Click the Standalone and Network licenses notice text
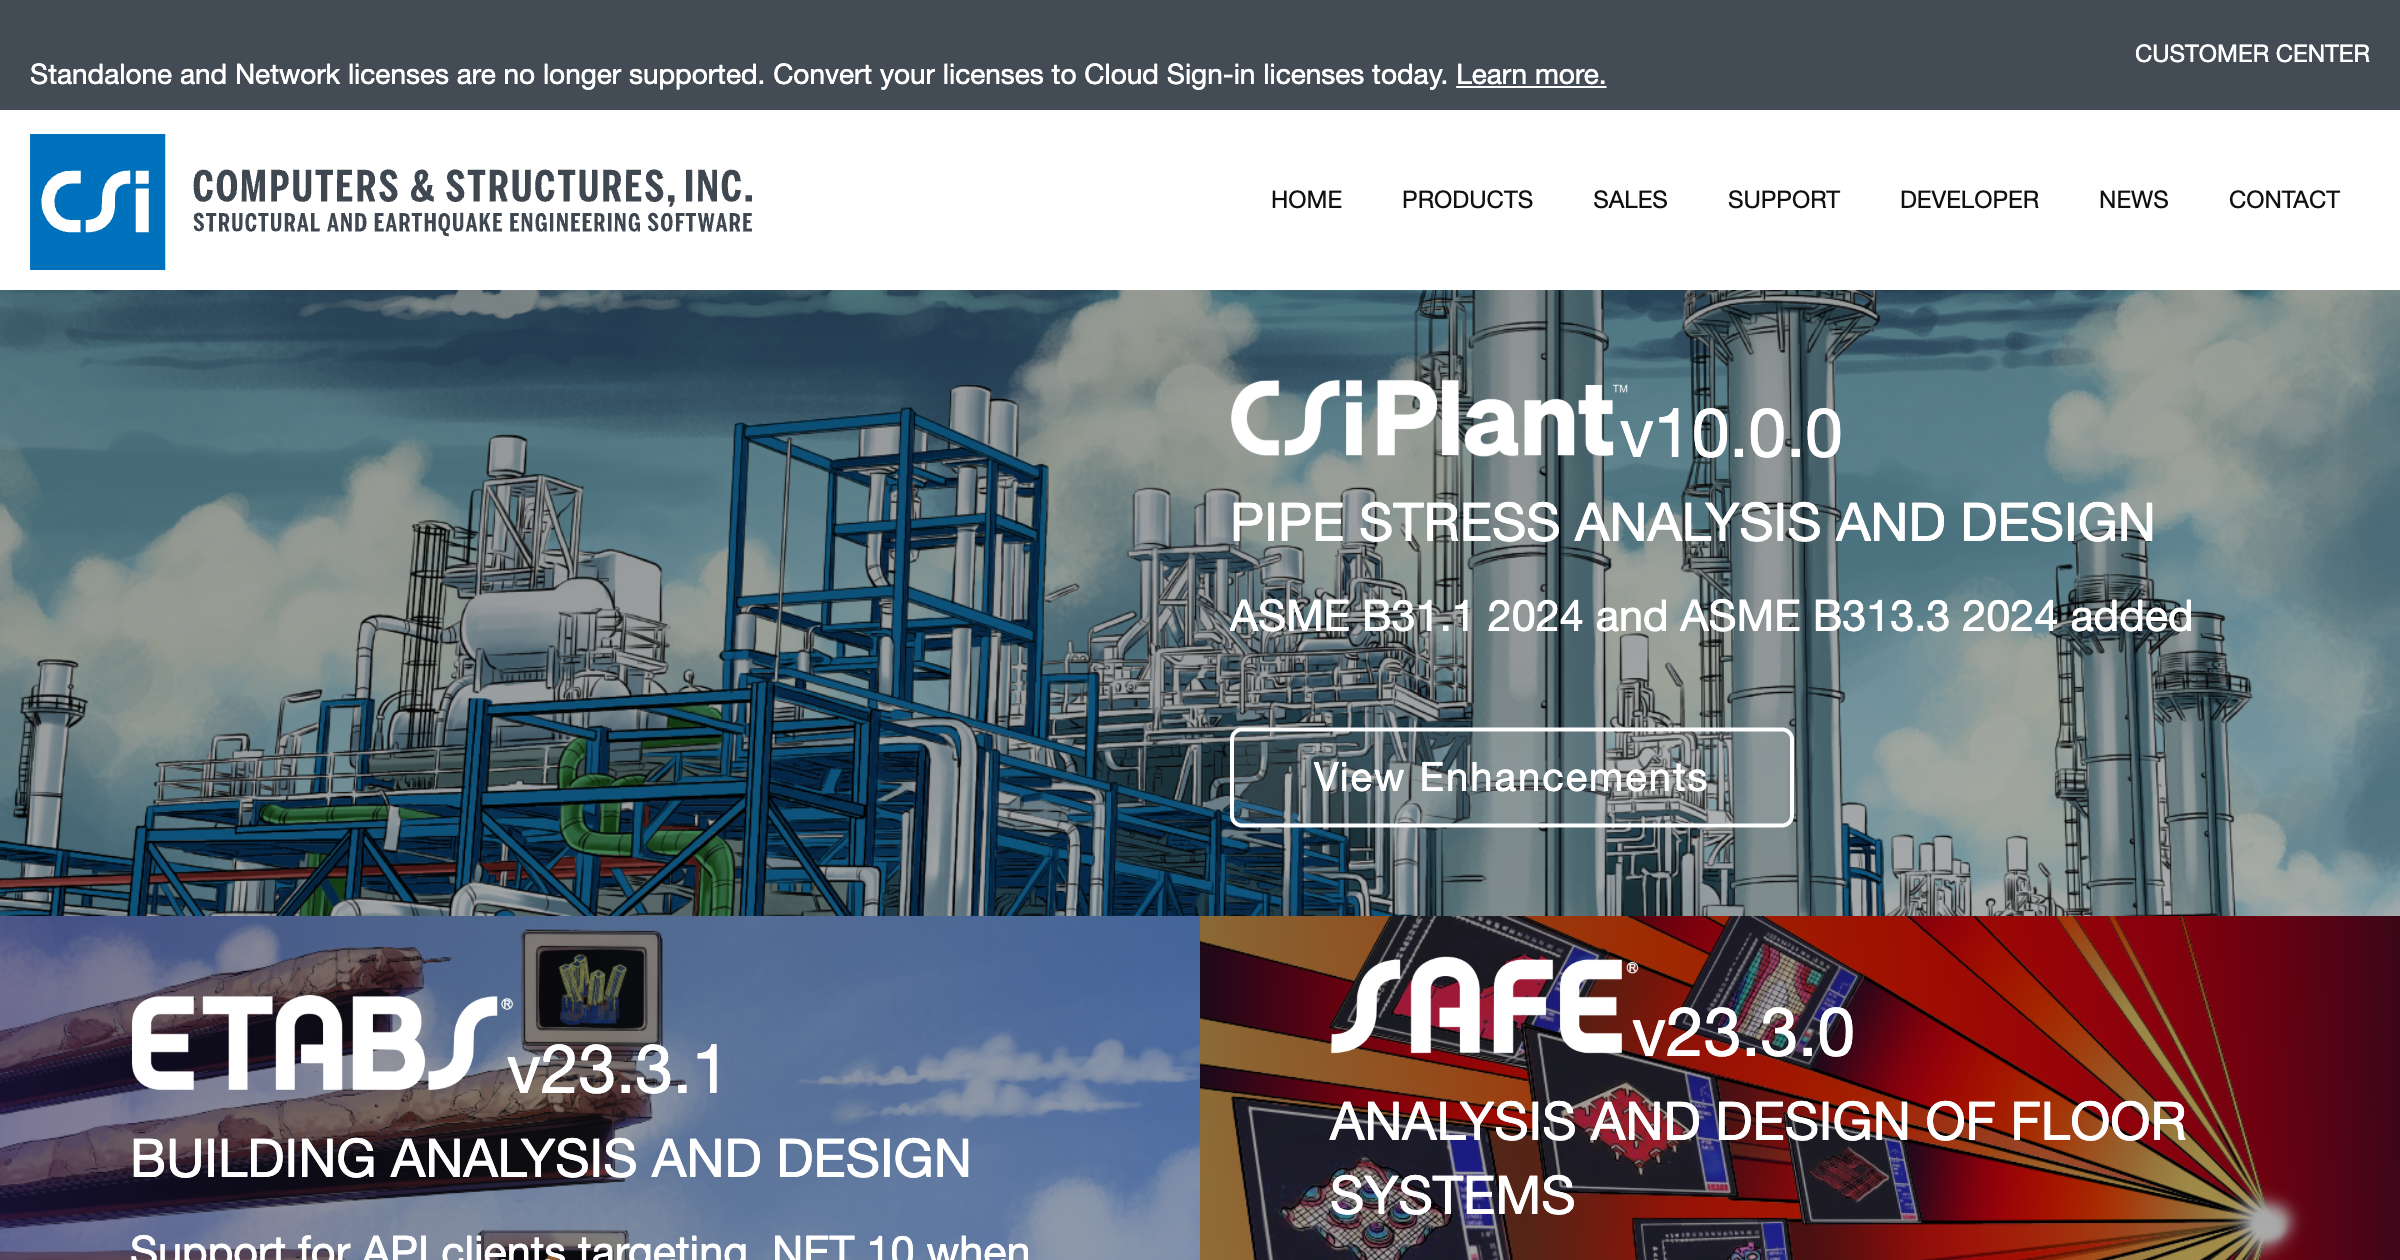Screen dimensions: 2400x1260 pos(738,75)
